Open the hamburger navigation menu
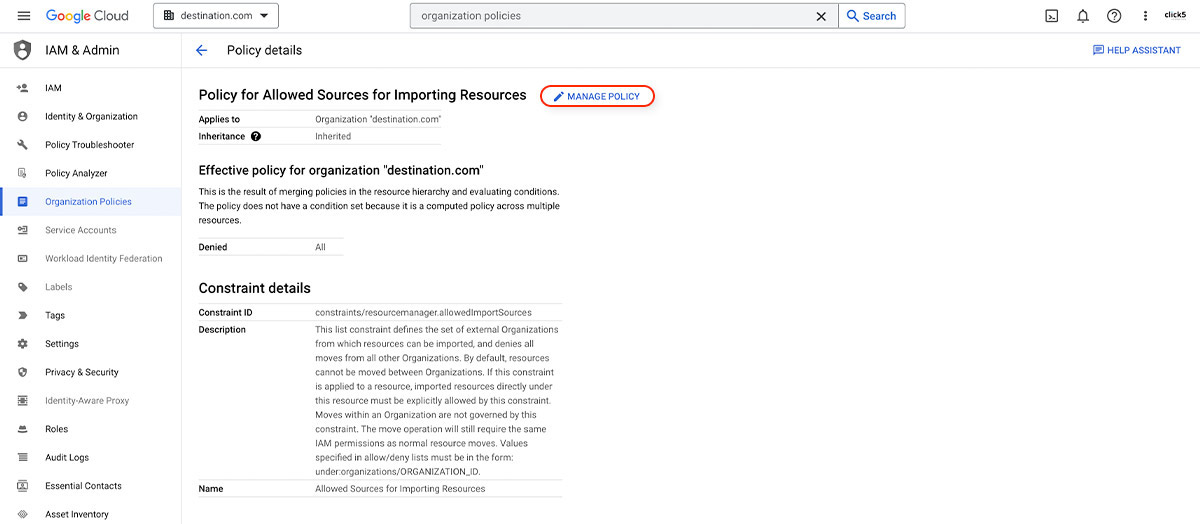 coord(24,16)
